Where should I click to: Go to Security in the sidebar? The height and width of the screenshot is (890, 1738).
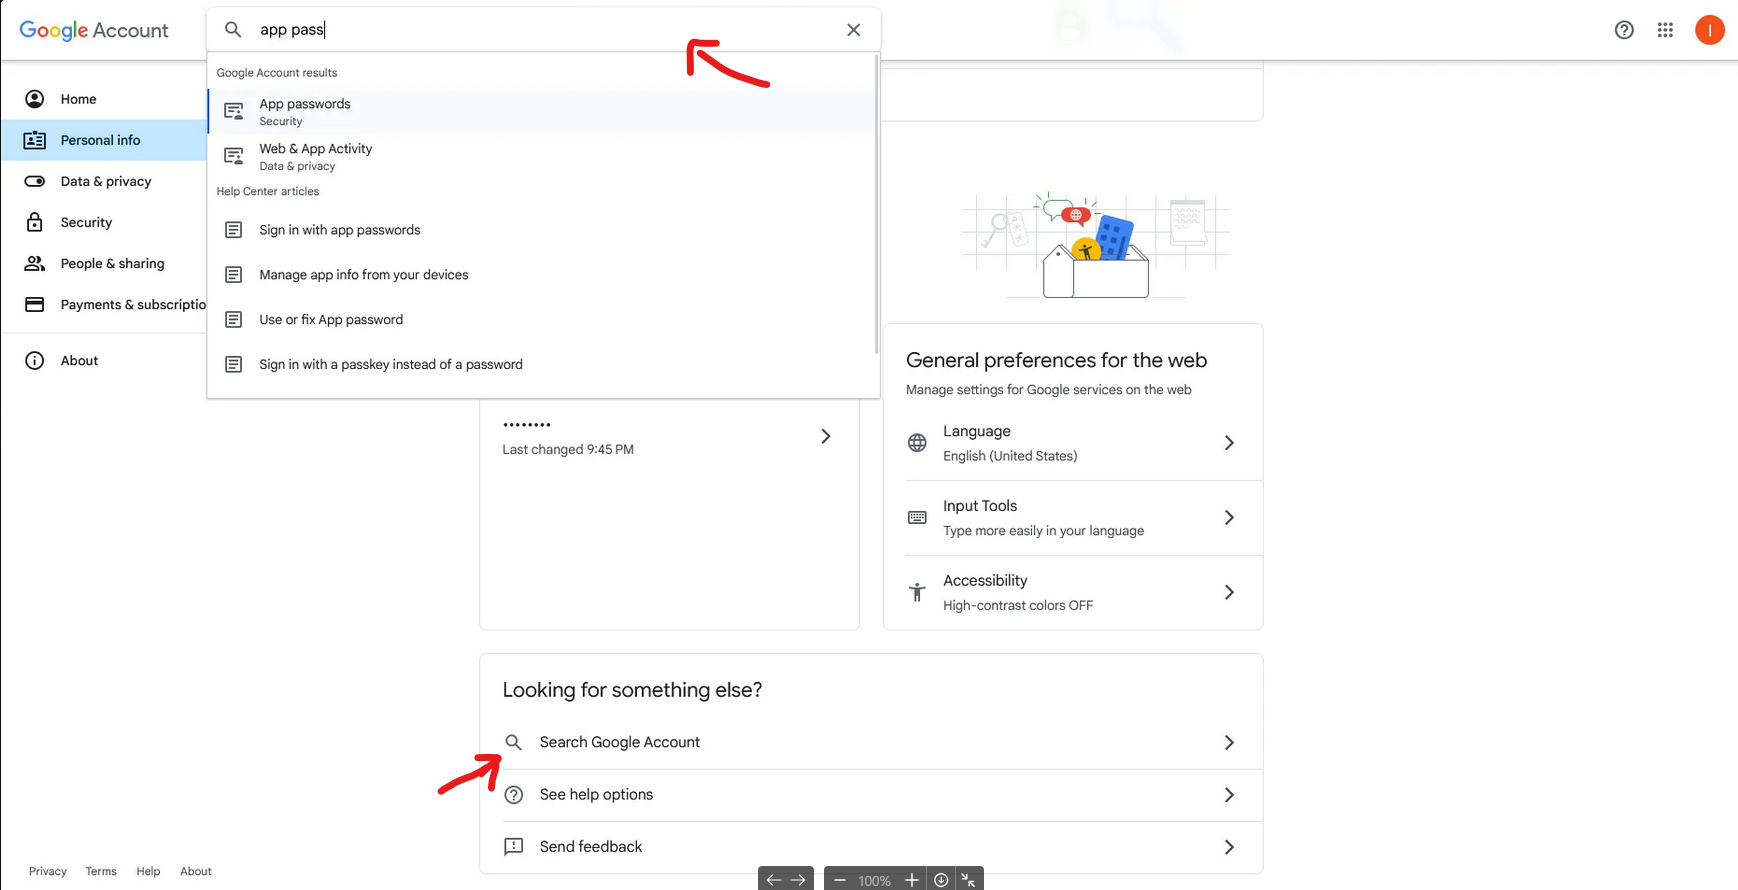[86, 222]
